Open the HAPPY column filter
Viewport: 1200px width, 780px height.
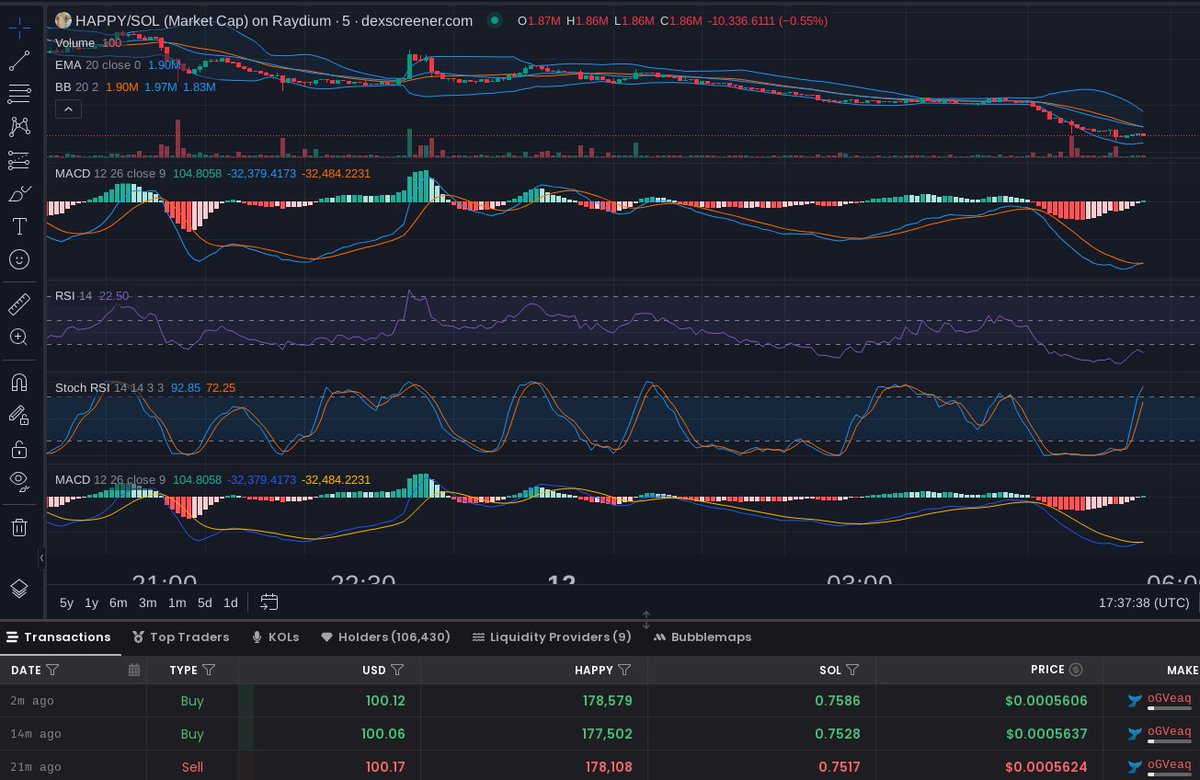pyautogui.click(x=625, y=670)
